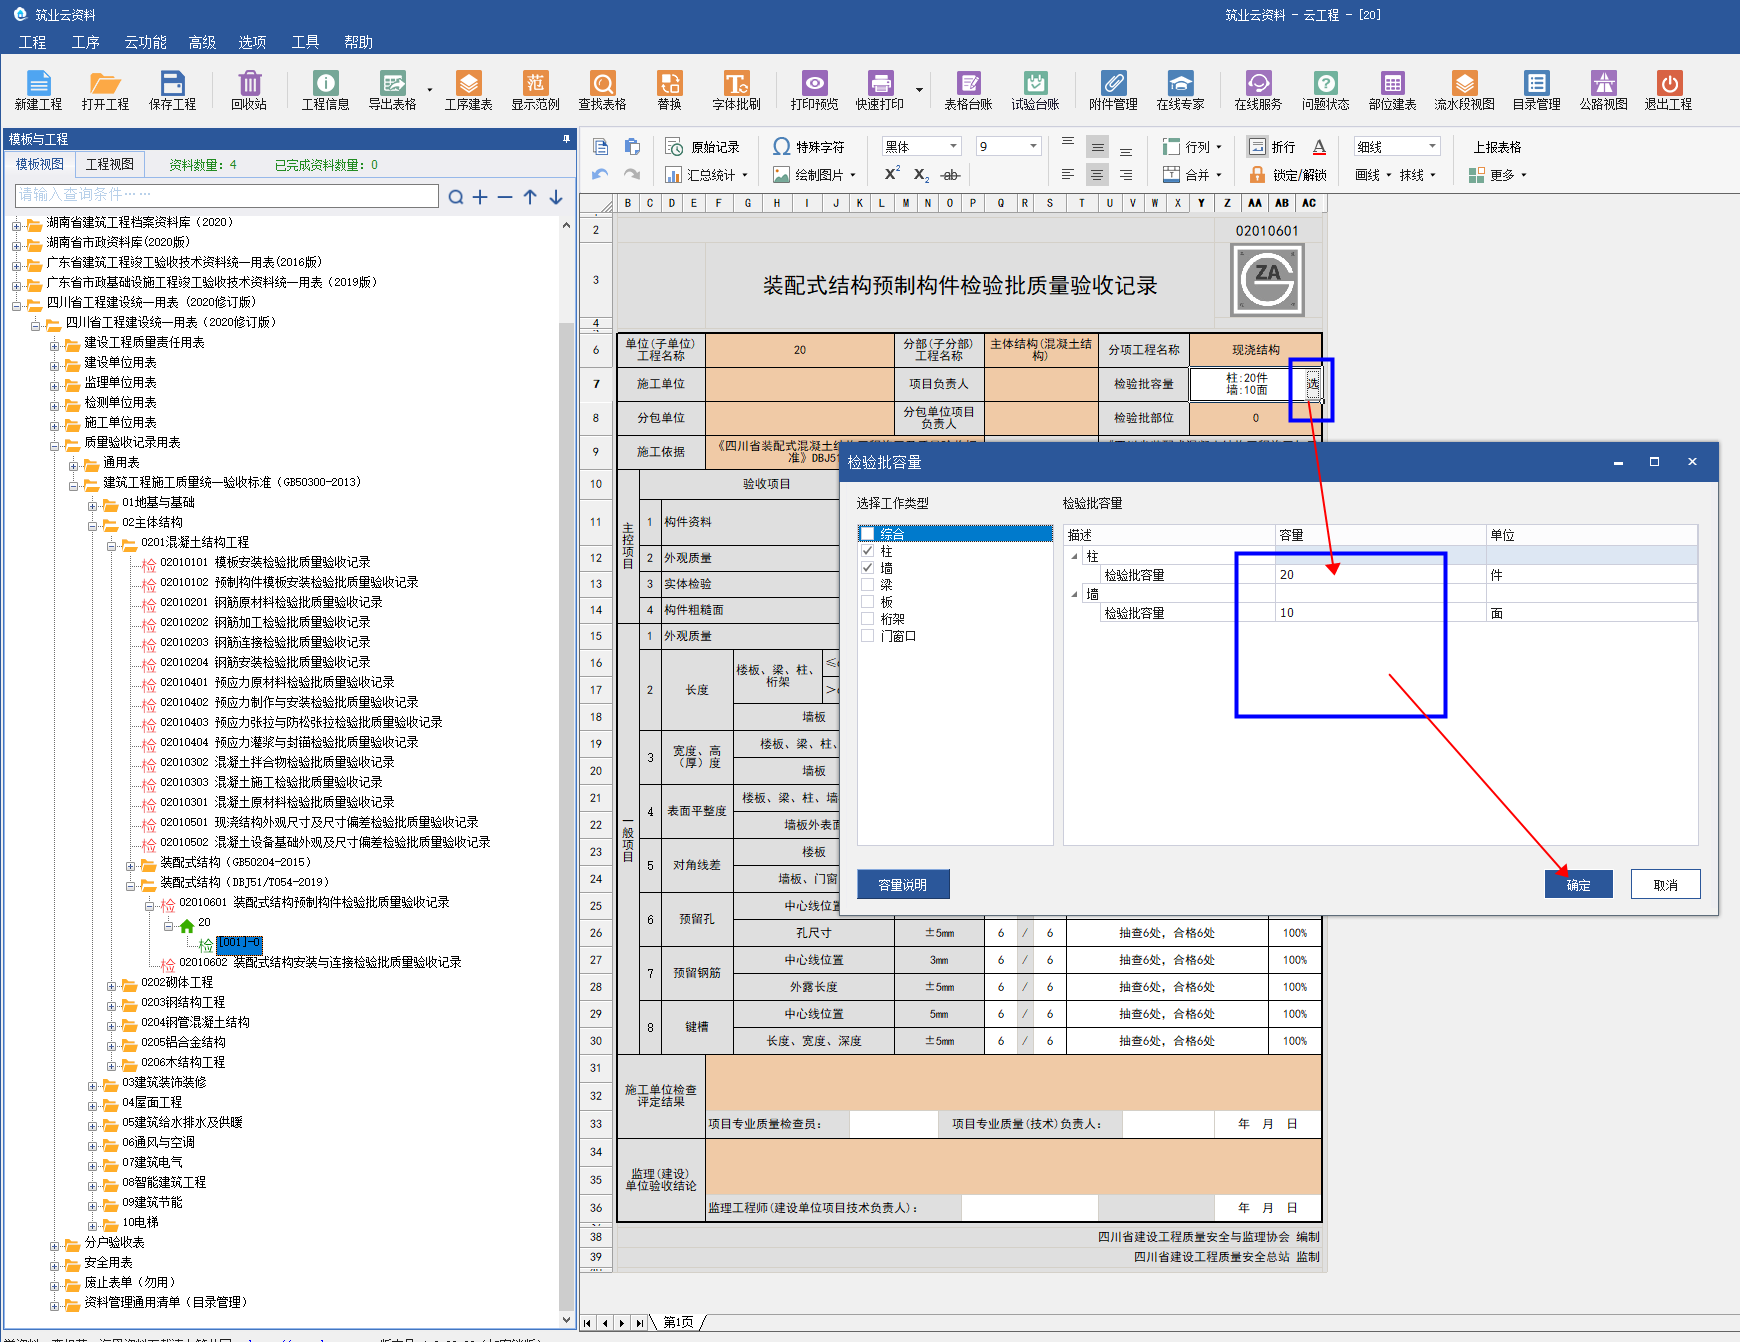Expand 03建筑装饰装修 tree node

click(x=93, y=1085)
